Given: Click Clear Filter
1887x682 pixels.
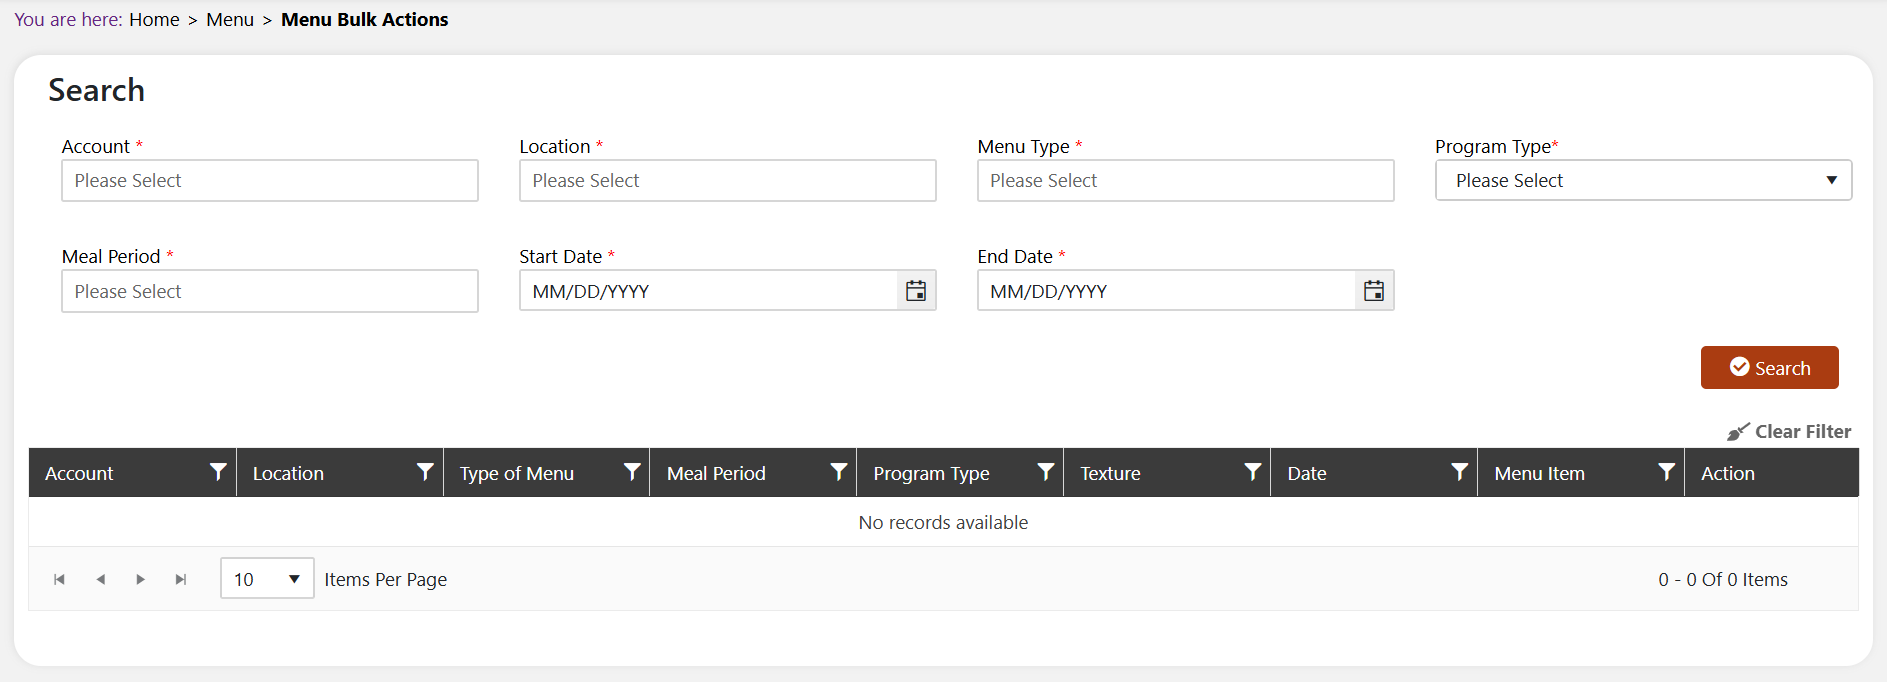Looking at the screenshot, I should click(x=1789, y=431).
